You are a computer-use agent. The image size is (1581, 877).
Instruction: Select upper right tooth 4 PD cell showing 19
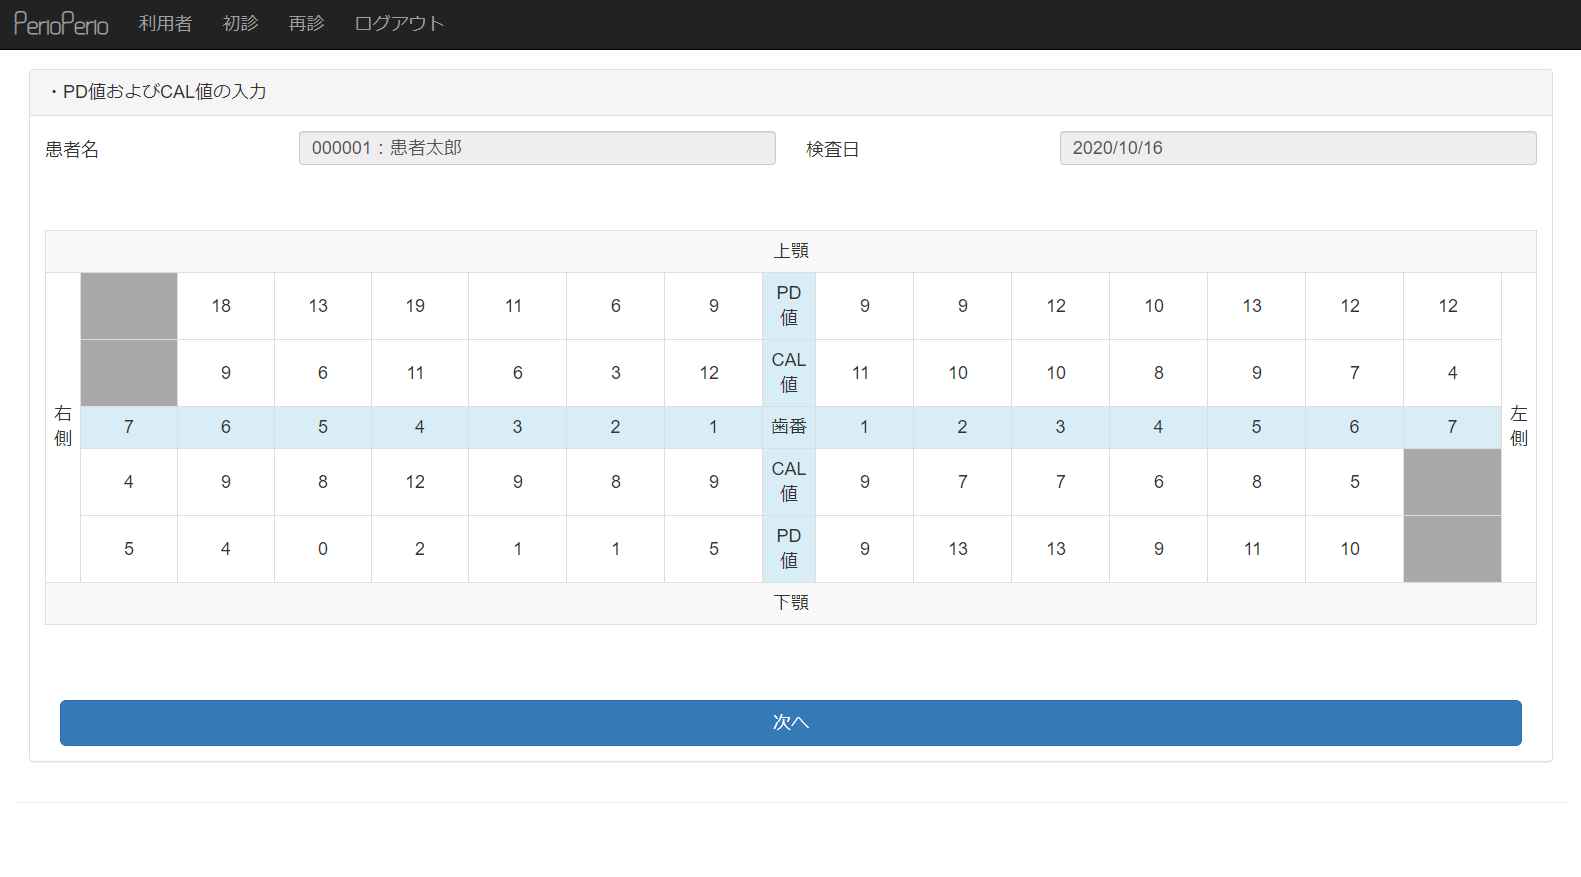click(419, 306)
